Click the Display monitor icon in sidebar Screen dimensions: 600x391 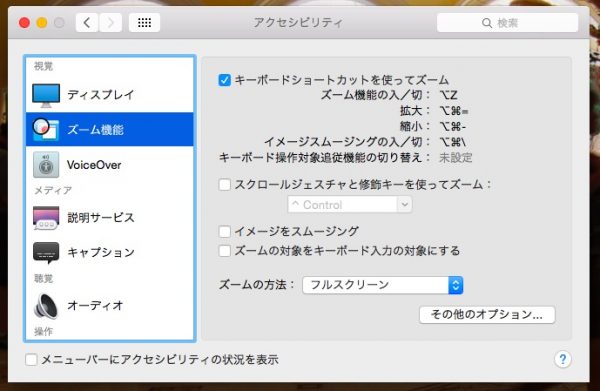(x=46, y=95)
